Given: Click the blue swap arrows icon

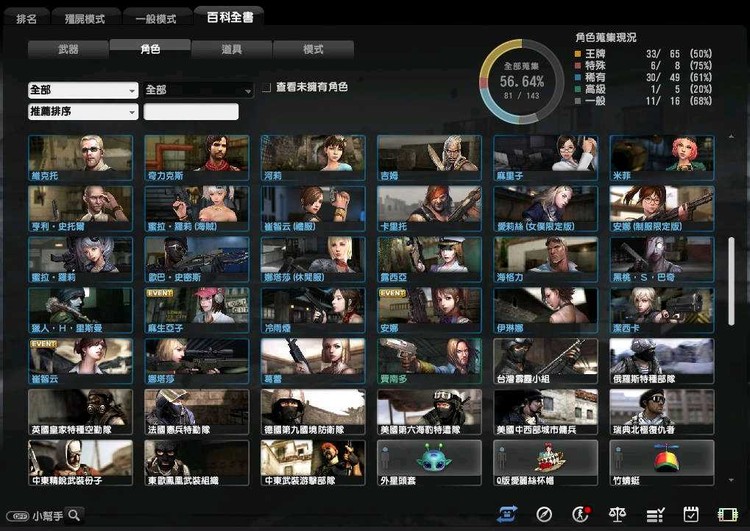Looking at the screenshot, I should click(507, 514).
